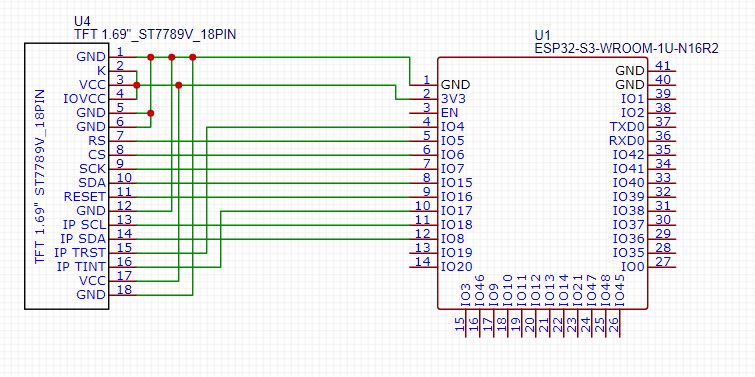Image resolution: width=755 pixels, height=377 pixels.
Task: Click the IO42 pin label on U1
Action: pos(628,155)
